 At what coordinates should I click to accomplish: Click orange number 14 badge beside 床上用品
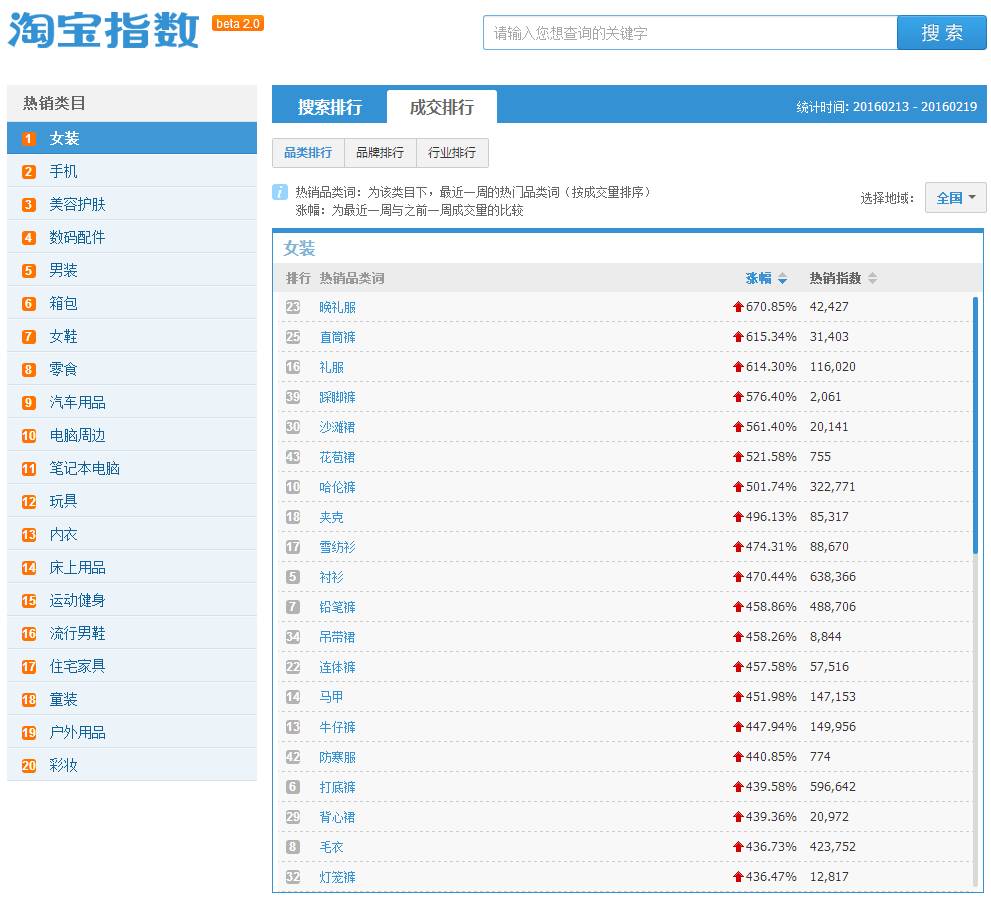[29, 568]
